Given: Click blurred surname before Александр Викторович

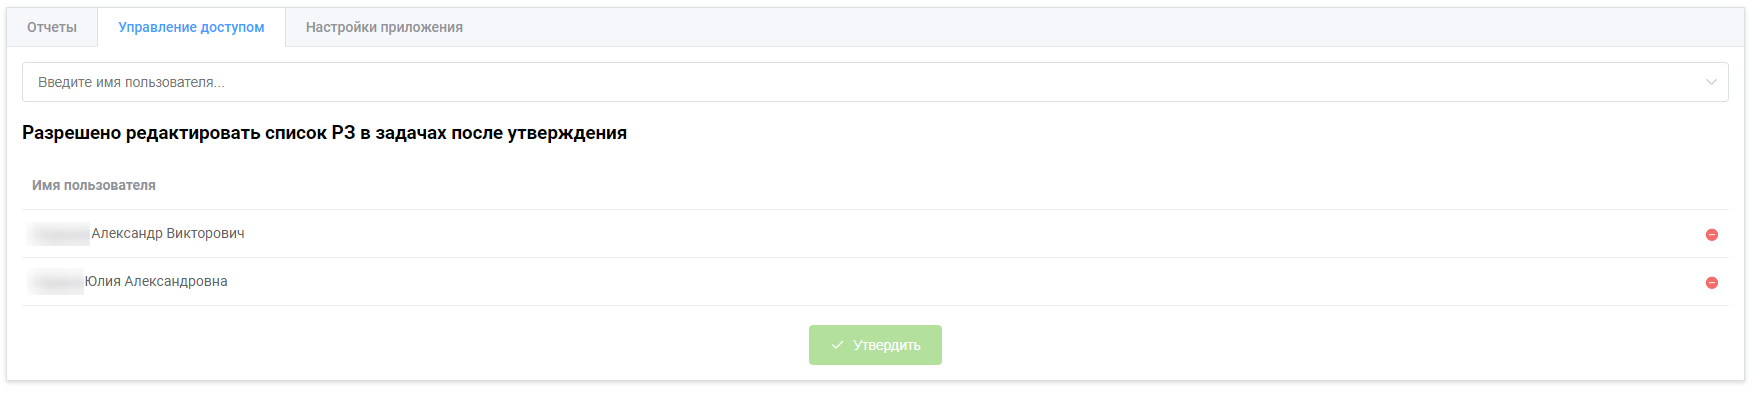Looking at the screenshot, I should click(60, 234).
